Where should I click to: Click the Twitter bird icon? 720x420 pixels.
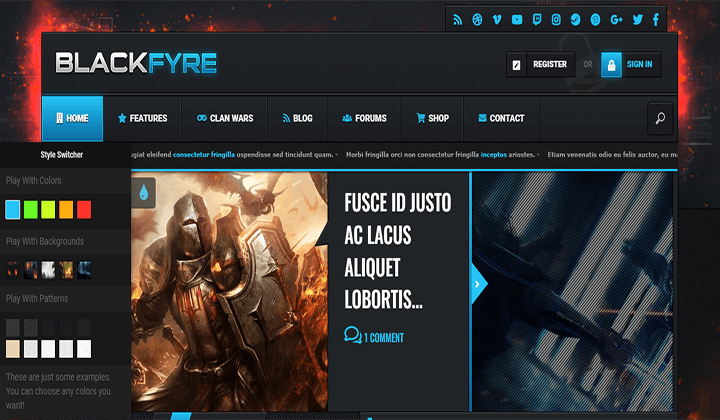click(637, 20)
